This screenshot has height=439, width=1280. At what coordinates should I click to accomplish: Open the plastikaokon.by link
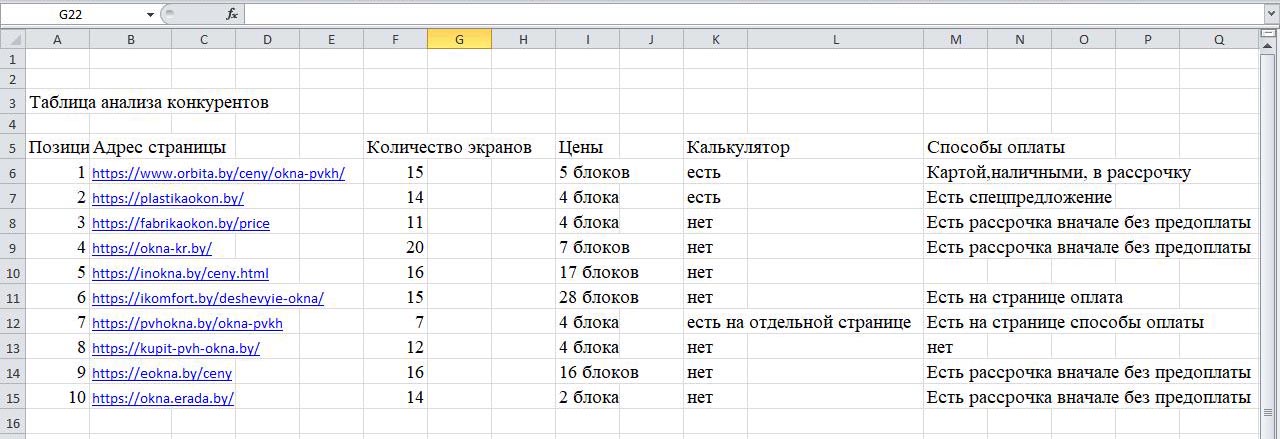coord(167,198)
